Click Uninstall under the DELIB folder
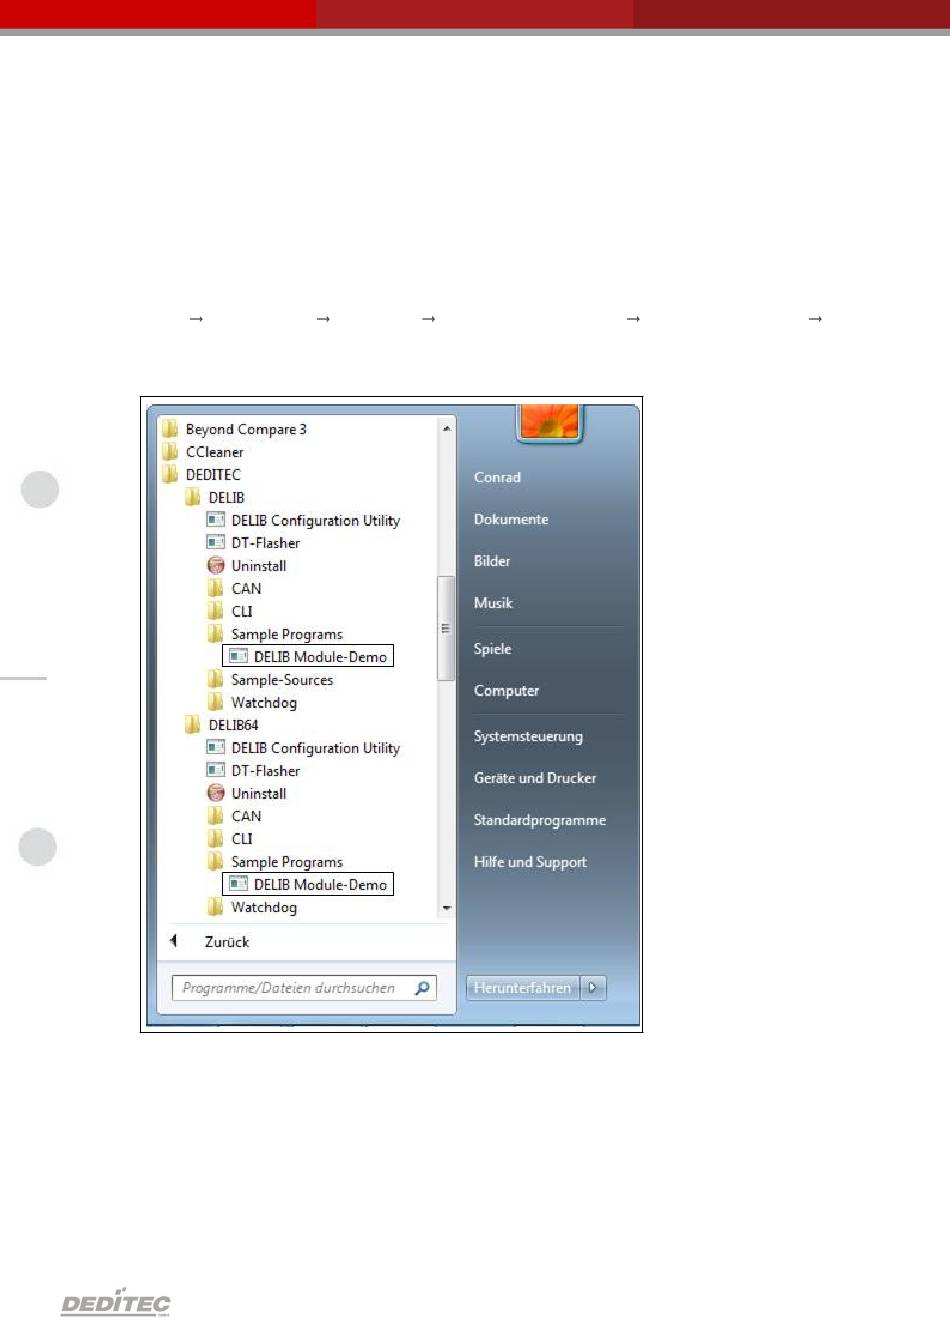This screenshot has height=1344, width=950. click(x=246, y=566)
